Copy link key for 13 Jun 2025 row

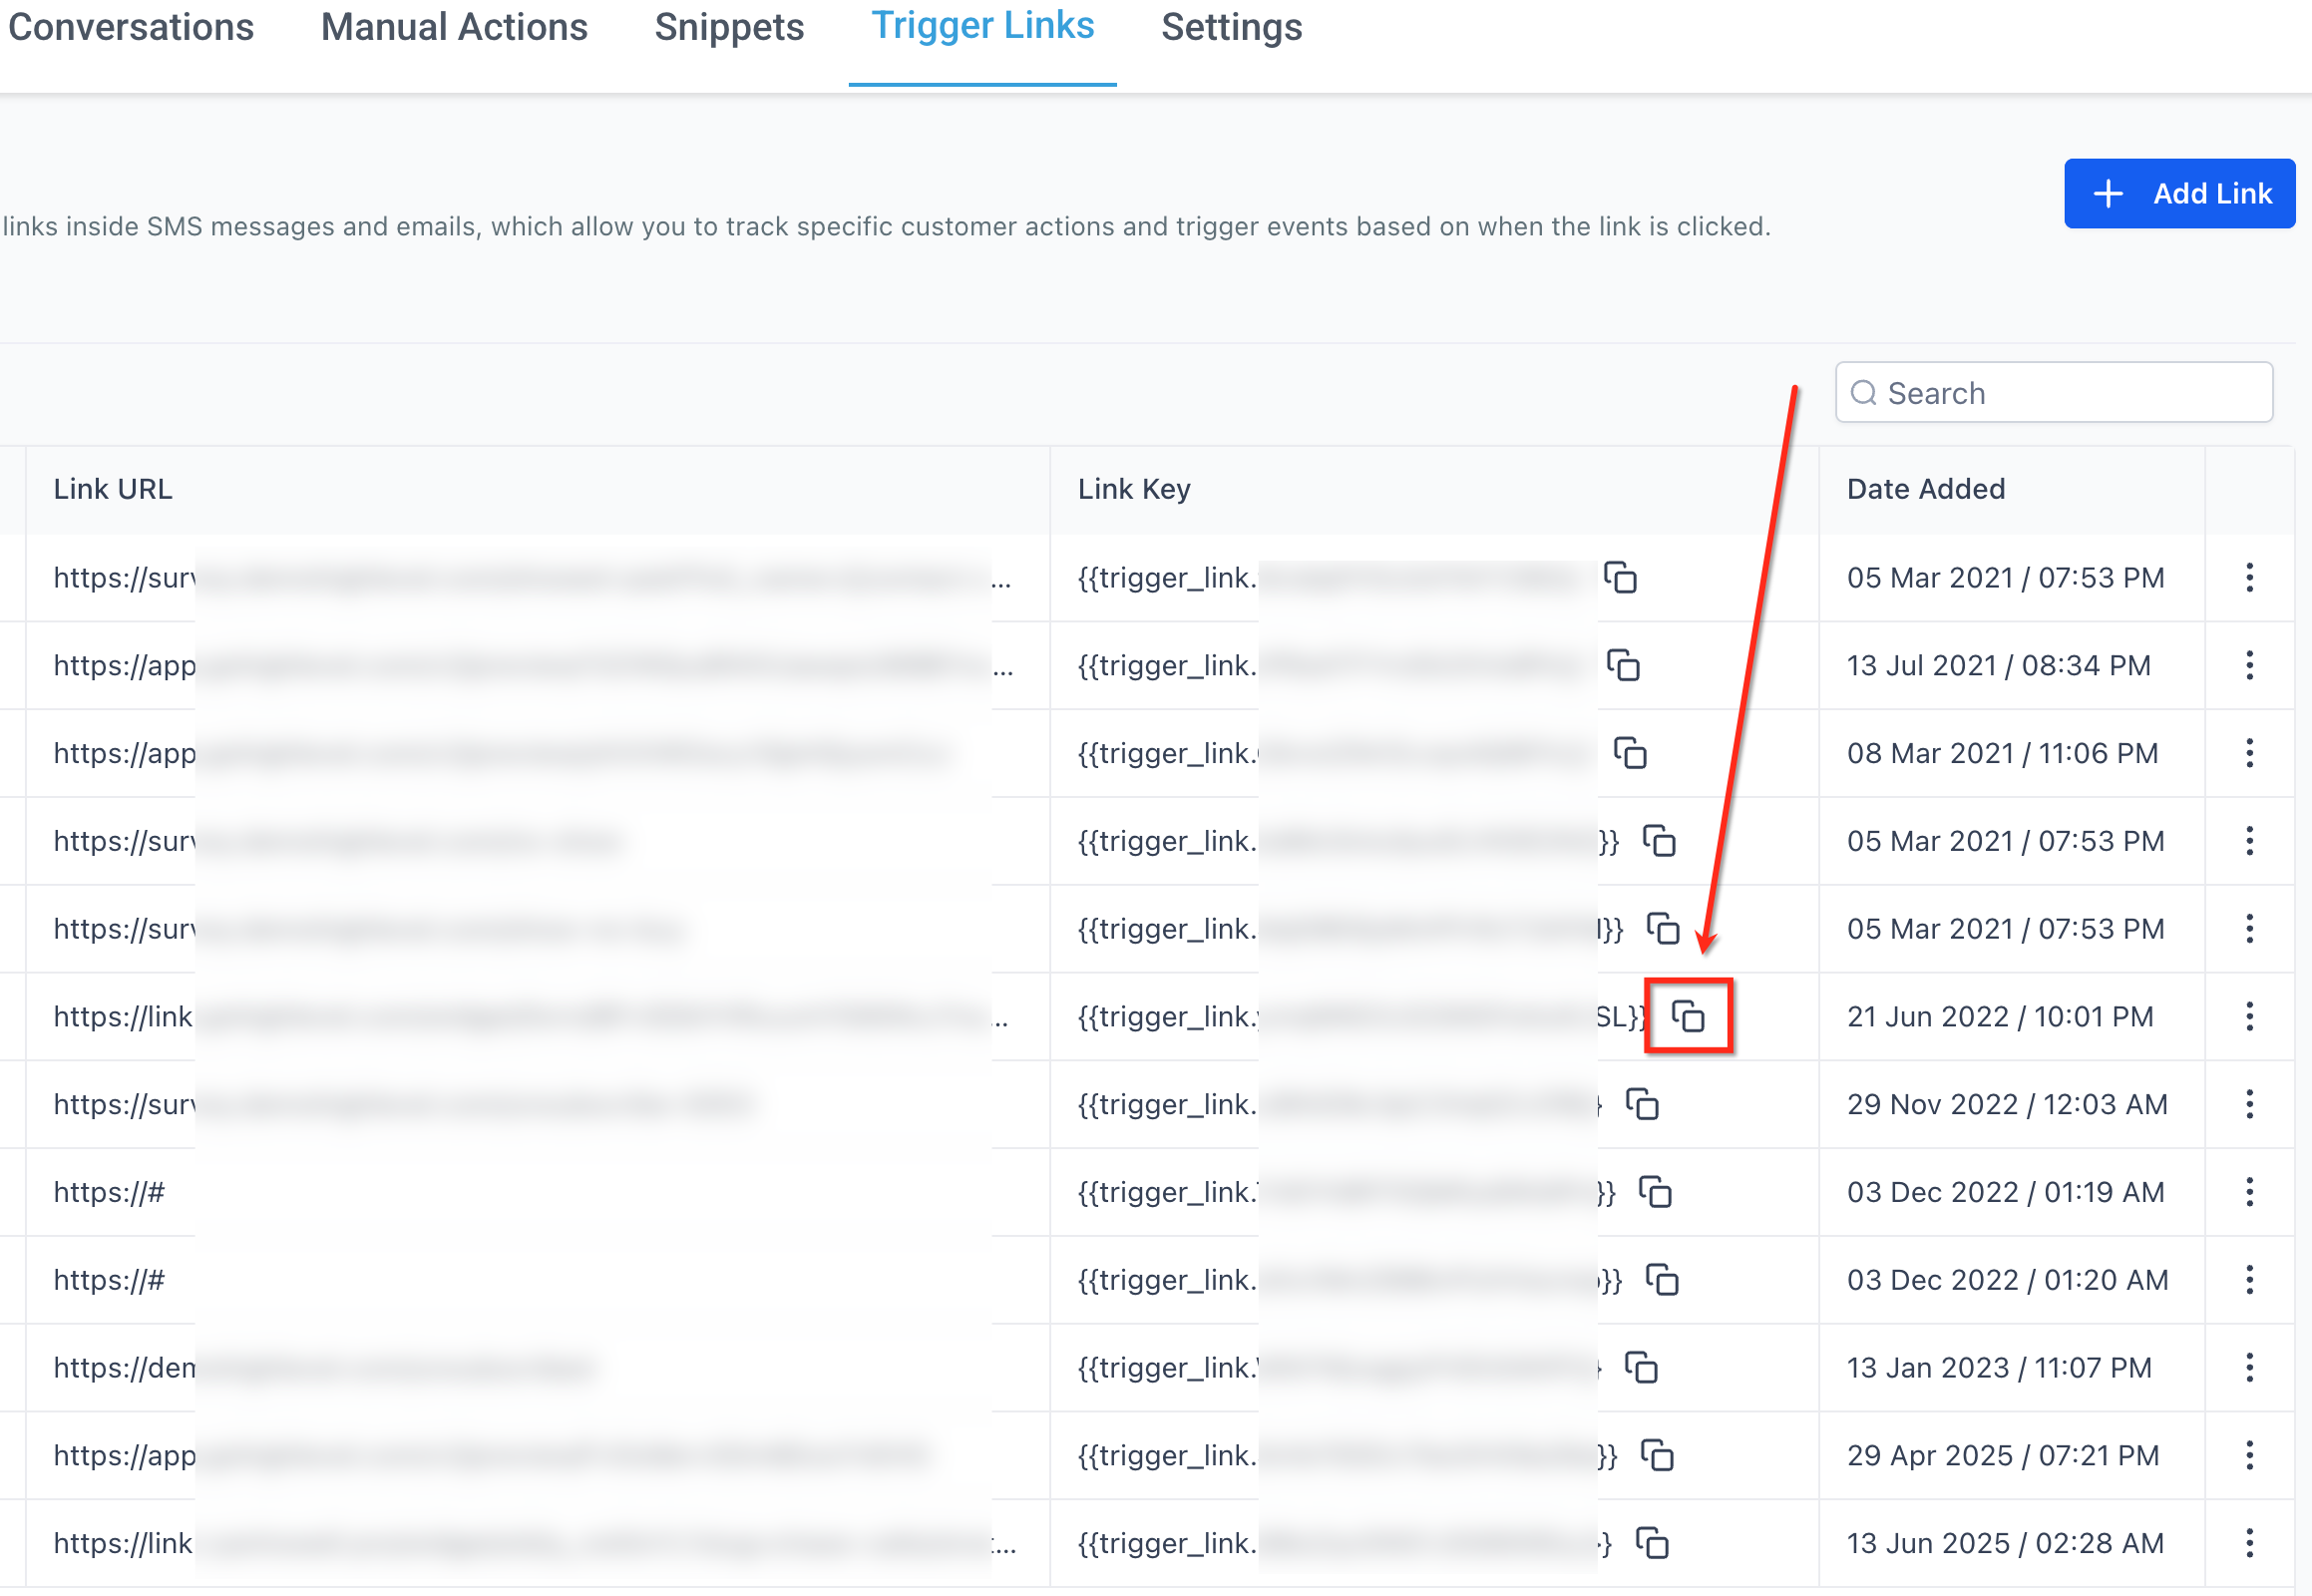coord(1652,1543)
